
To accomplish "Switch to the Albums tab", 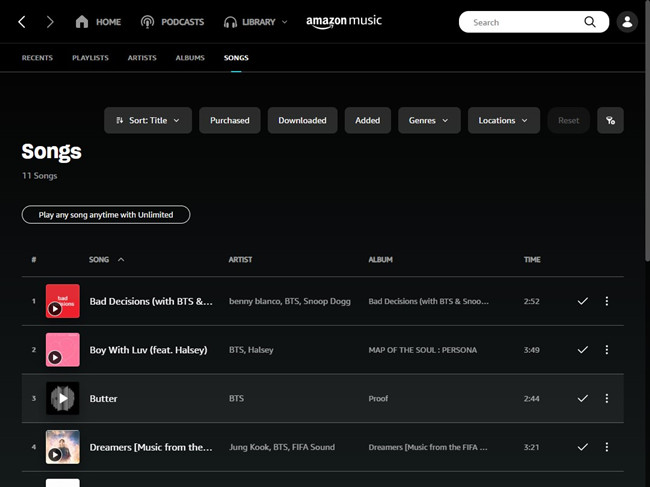I will 190,58.
